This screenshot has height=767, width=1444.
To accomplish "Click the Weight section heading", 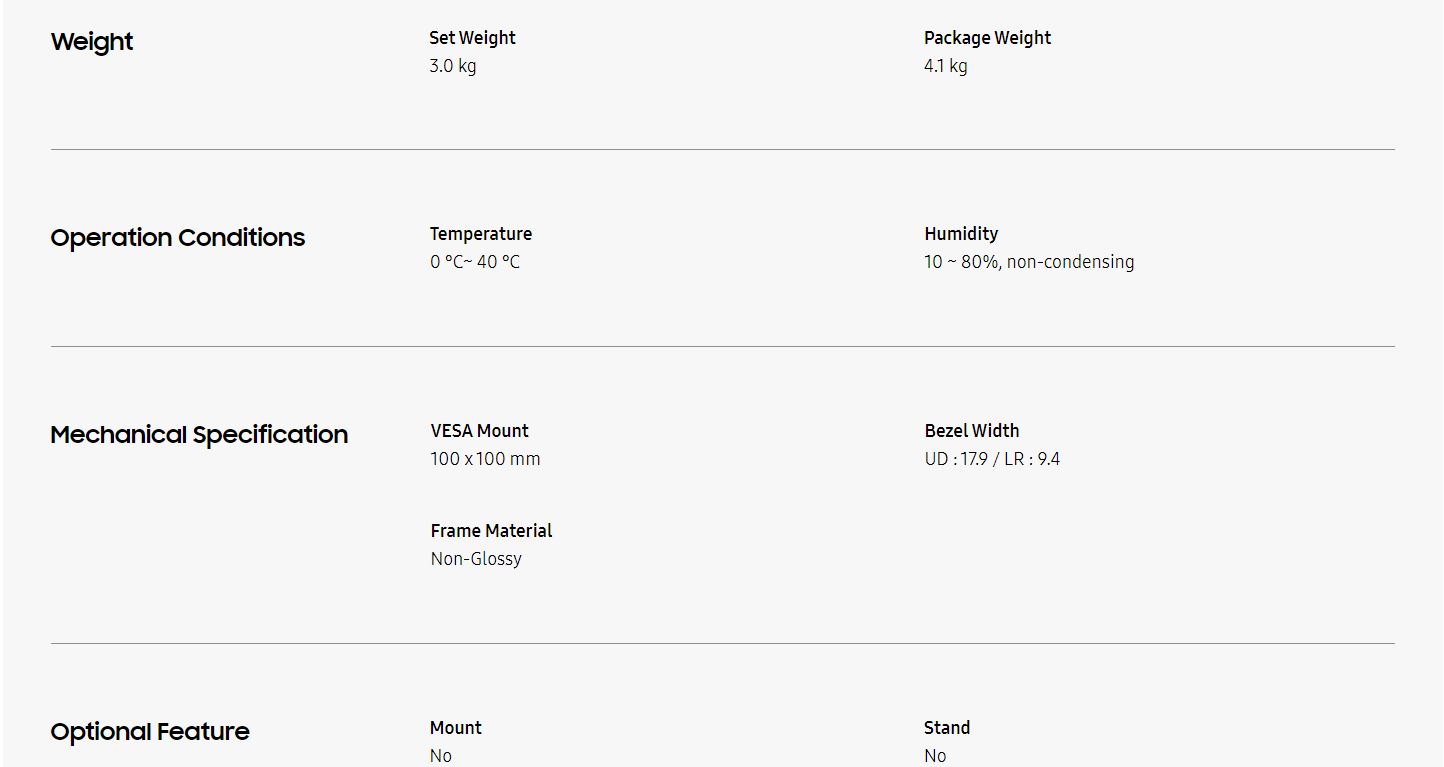I will pyautogui.click(x=92, y=42).
